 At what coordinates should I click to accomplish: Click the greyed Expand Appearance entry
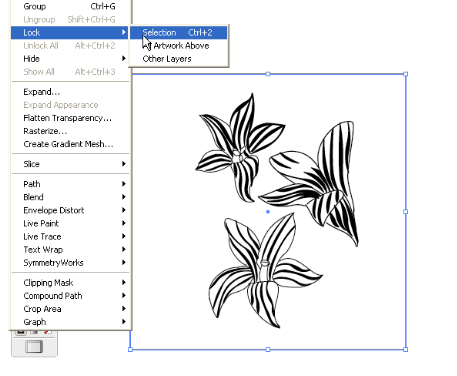[x=70, y=105]
